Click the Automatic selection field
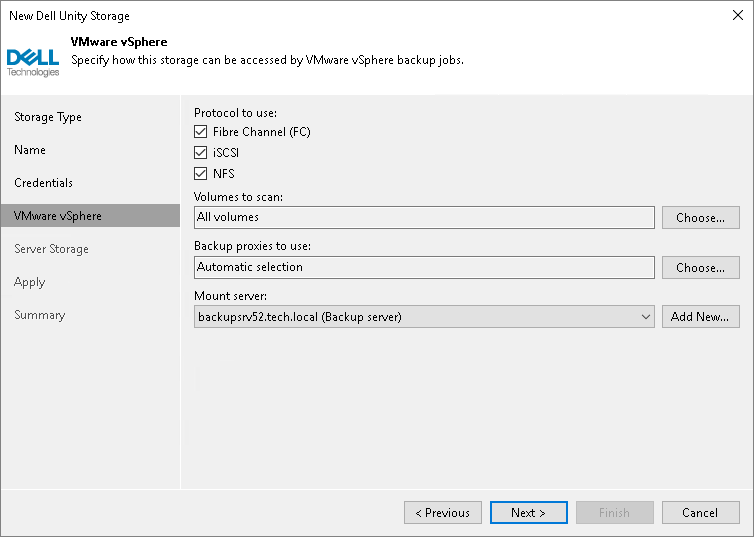The height and width of the screenshot is (537, 754). 424,267
